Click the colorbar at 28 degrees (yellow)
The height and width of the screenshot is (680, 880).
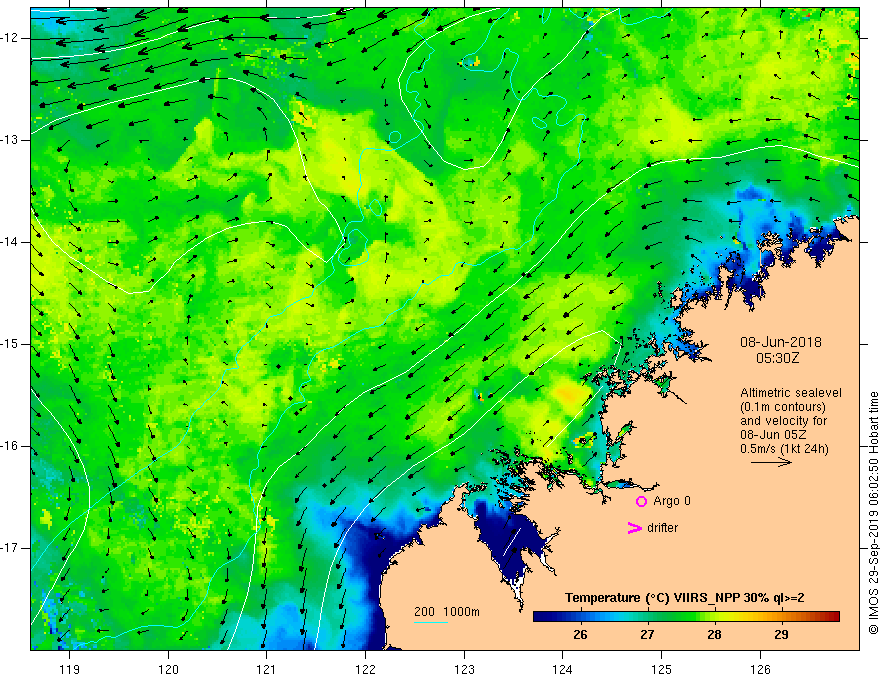point(714,617)
